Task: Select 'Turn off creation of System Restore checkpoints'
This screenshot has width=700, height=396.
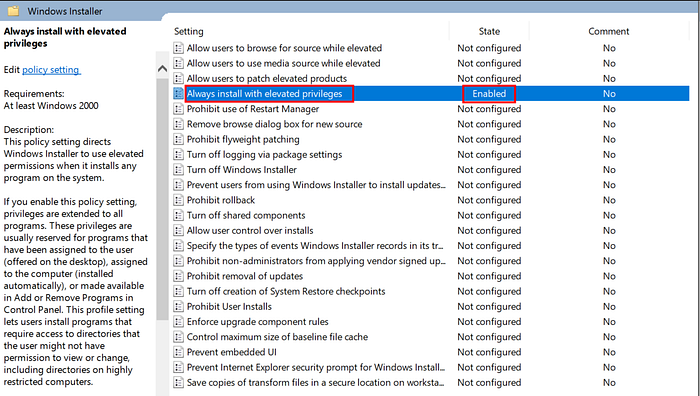Action: coord(286,291)
